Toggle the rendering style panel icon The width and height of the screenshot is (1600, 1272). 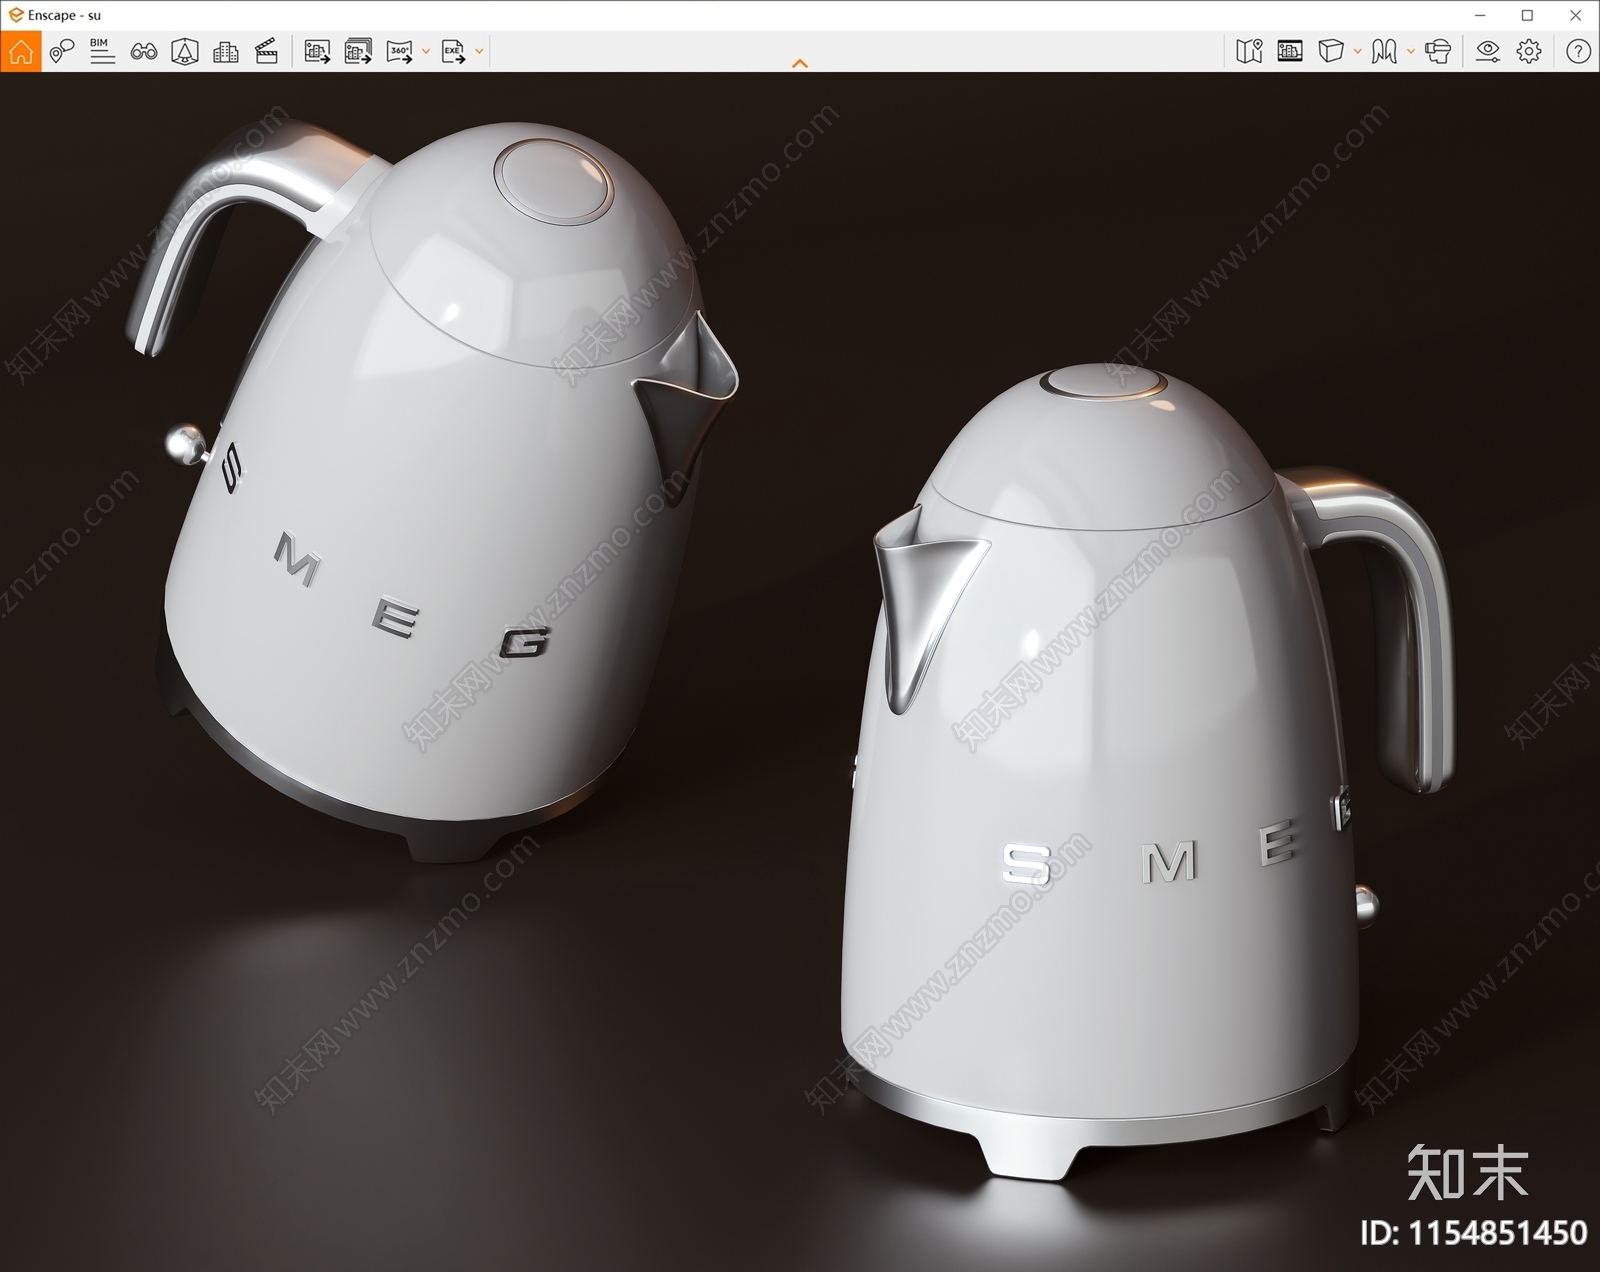(1290, 51)
